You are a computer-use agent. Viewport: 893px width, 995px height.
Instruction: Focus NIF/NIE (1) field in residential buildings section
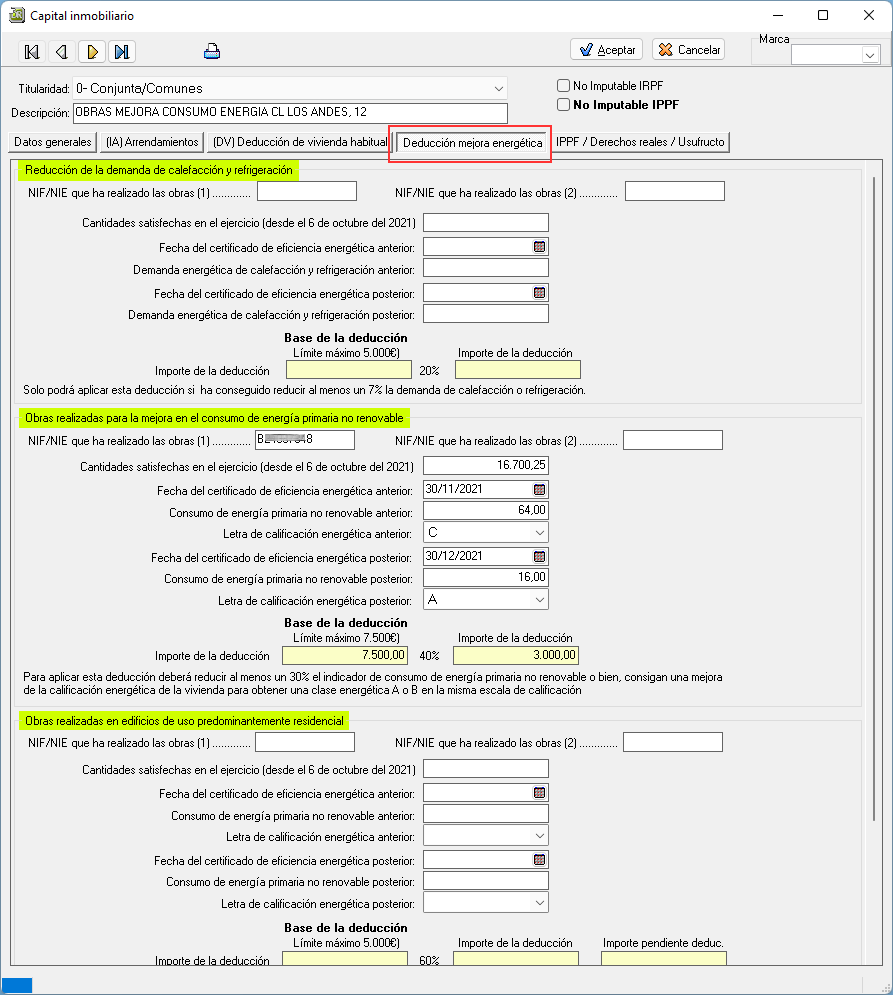[x=305, y=742]
